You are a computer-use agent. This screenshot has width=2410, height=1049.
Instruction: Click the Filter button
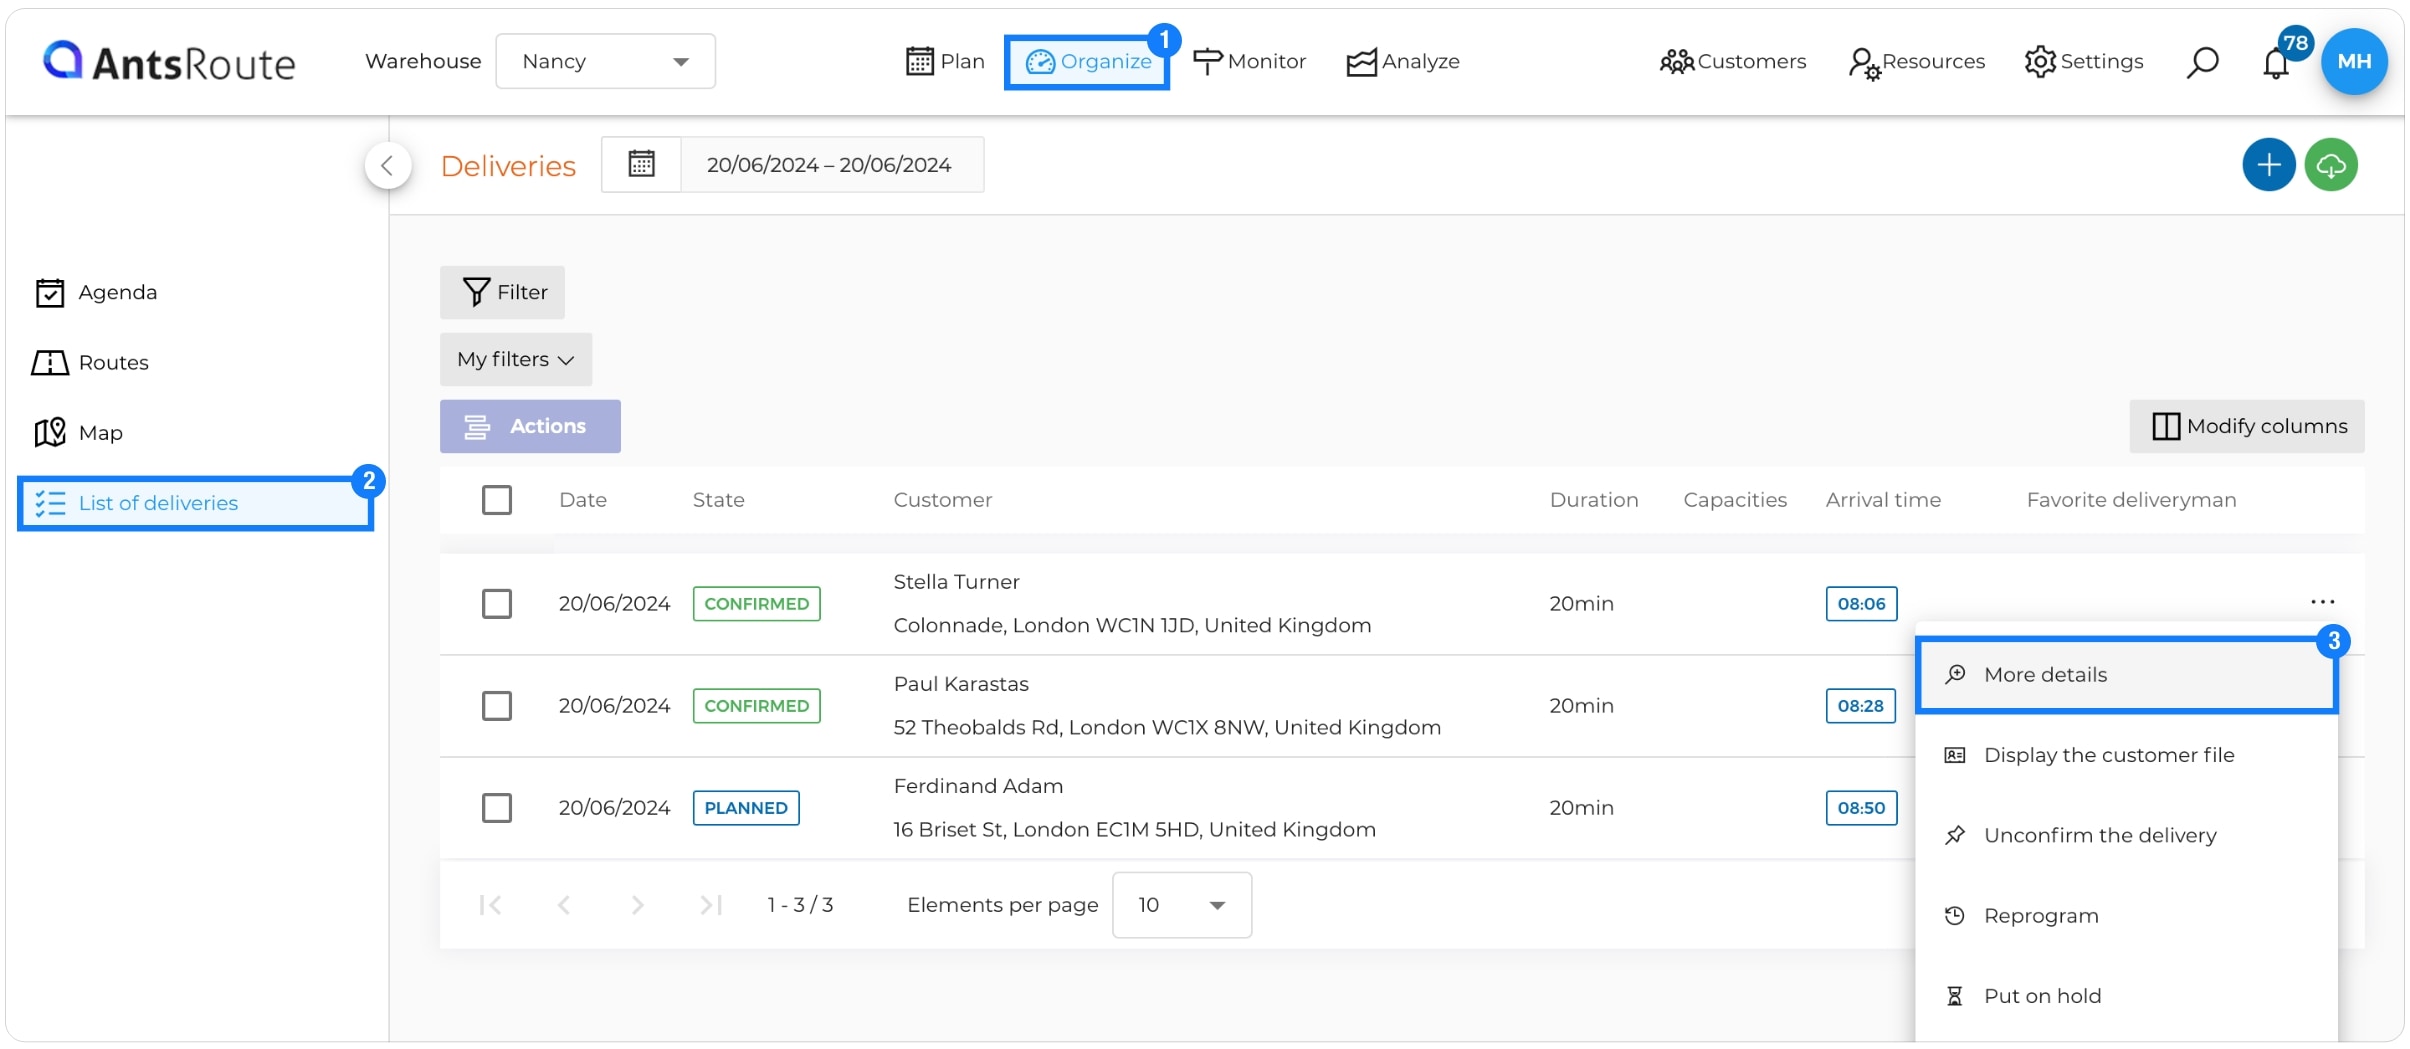coord(502,292)
